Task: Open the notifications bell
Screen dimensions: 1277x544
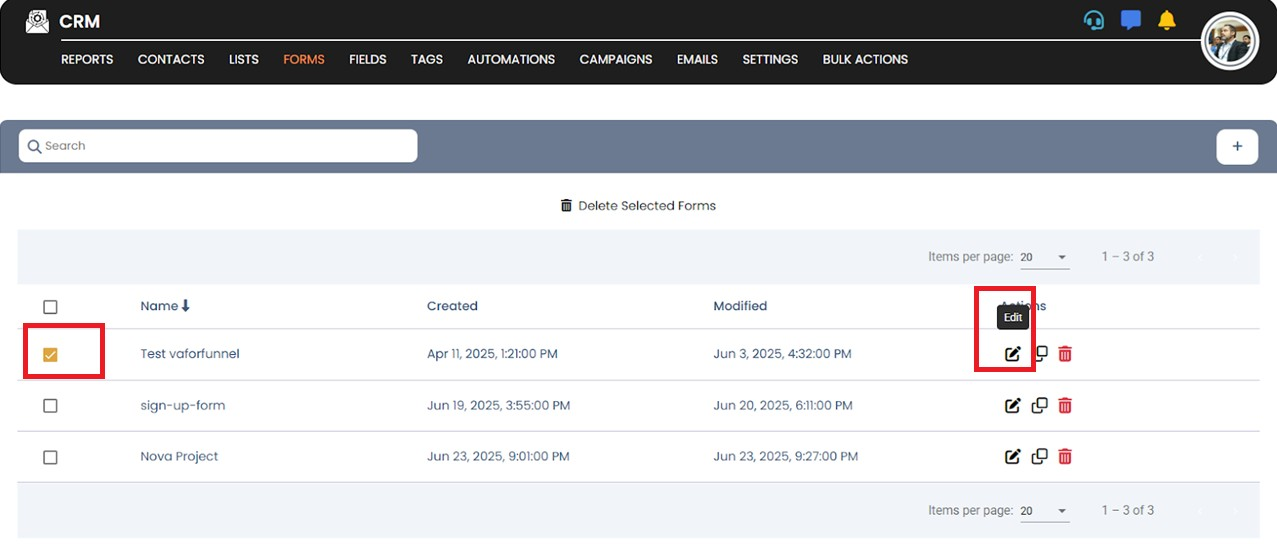Action: click(1166, 21)
